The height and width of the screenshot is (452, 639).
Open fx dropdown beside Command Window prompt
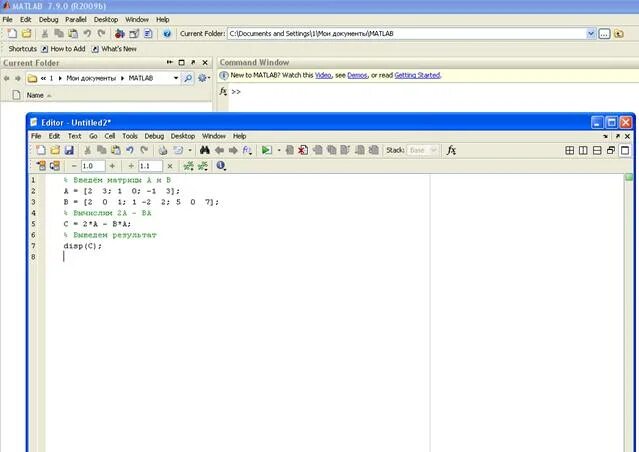point(223,91)
